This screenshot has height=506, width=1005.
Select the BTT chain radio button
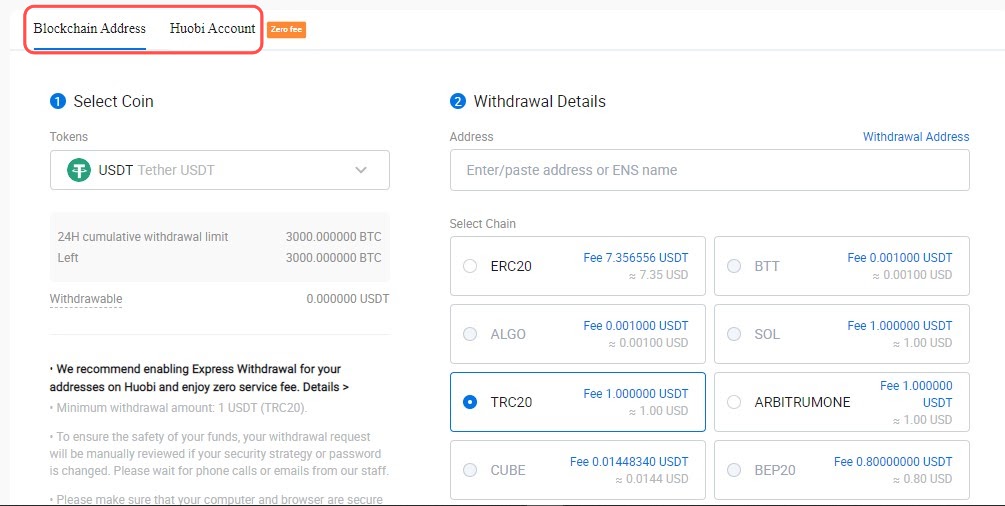734,266
